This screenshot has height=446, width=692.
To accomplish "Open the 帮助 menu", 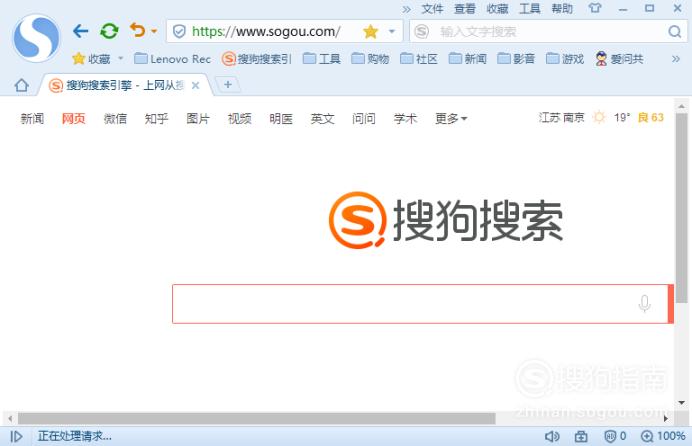I will (562, 9).
